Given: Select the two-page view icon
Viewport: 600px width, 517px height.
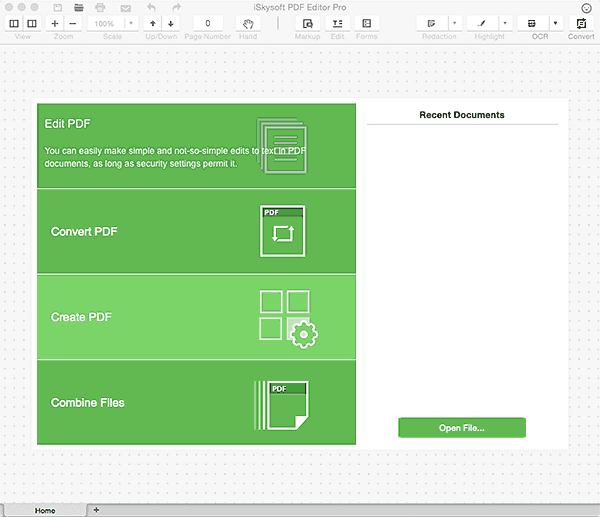Looking at the screenshot, I should click(32, 24).
